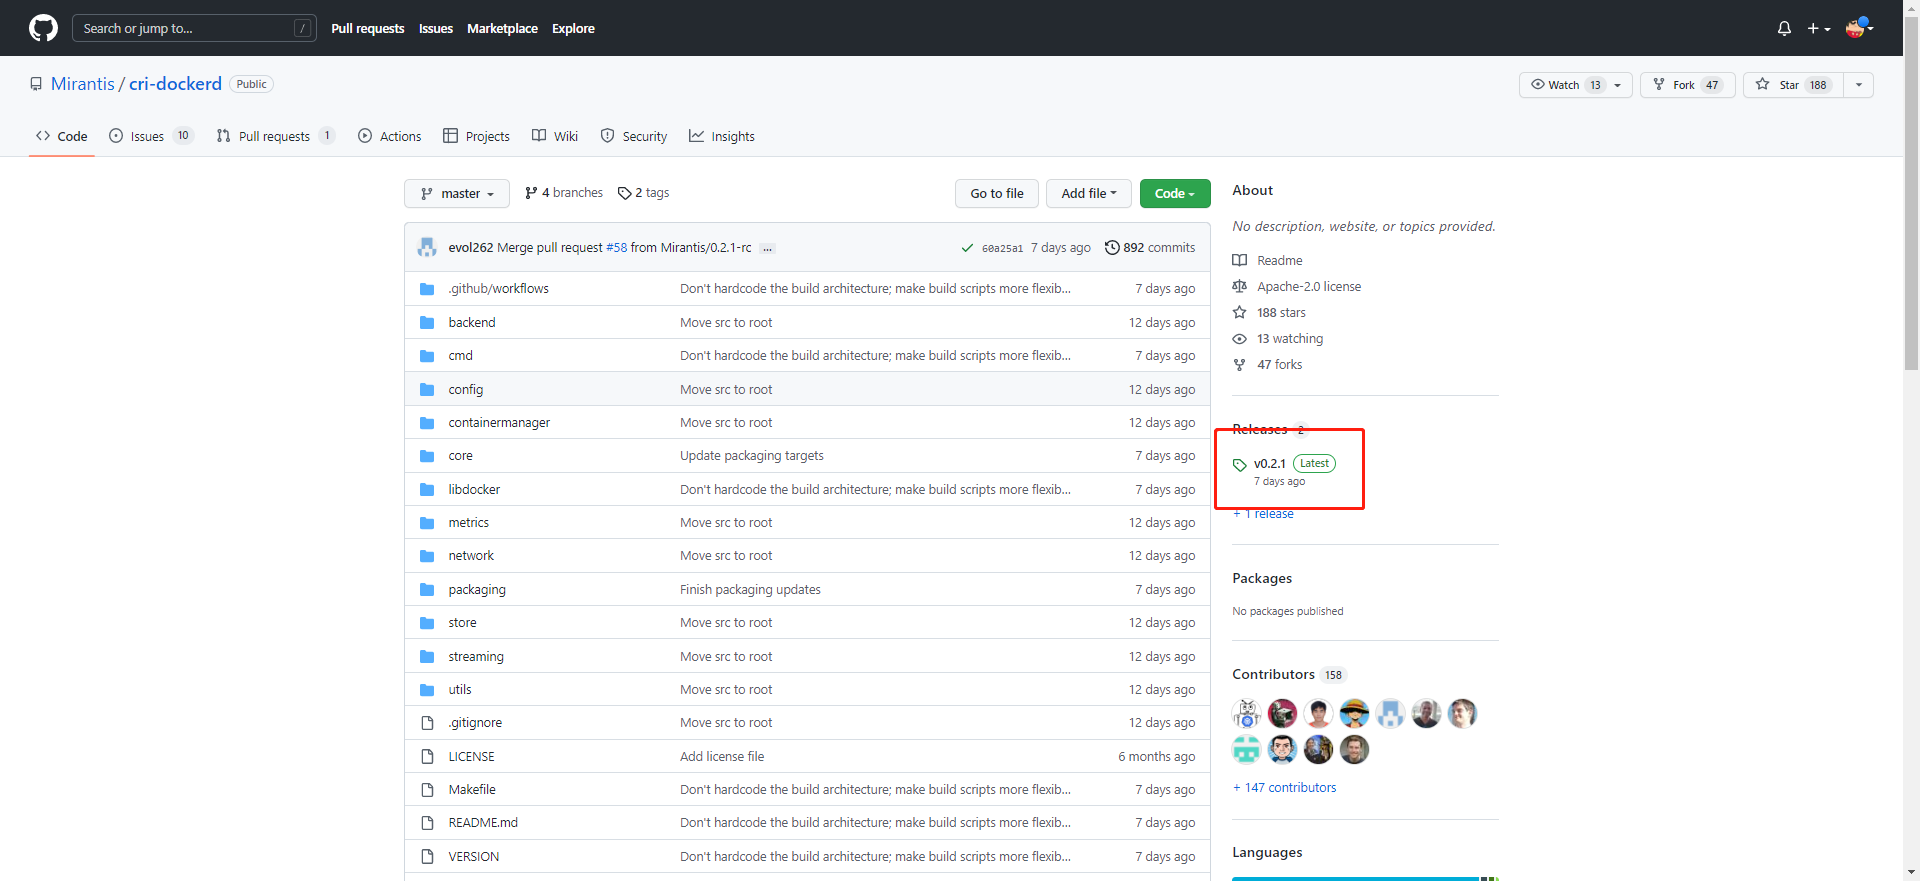This screenshot has width=1920, height=881.
Task: View the 4 branches link
Action: click(564, 193)
